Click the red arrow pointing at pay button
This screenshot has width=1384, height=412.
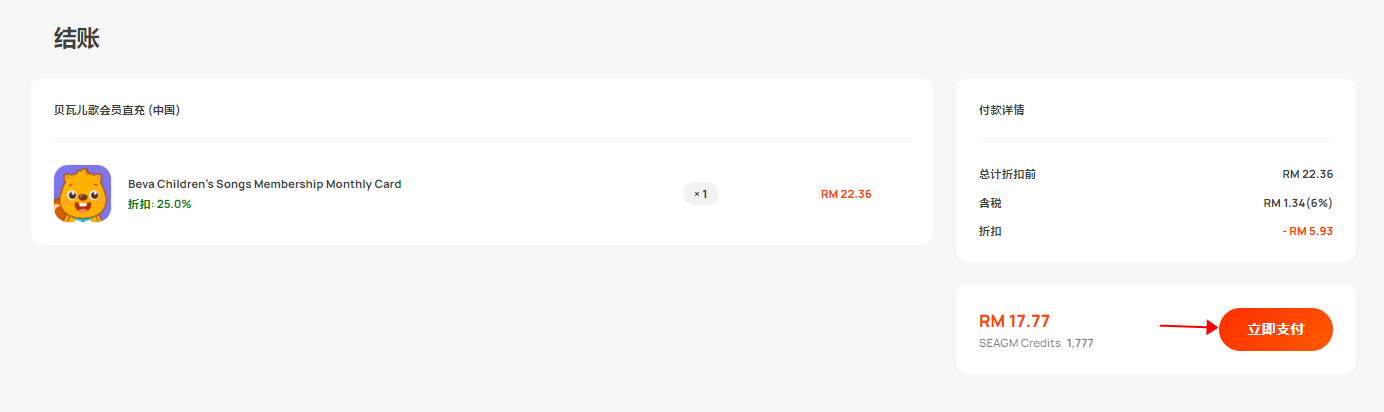coord(1189,326)
